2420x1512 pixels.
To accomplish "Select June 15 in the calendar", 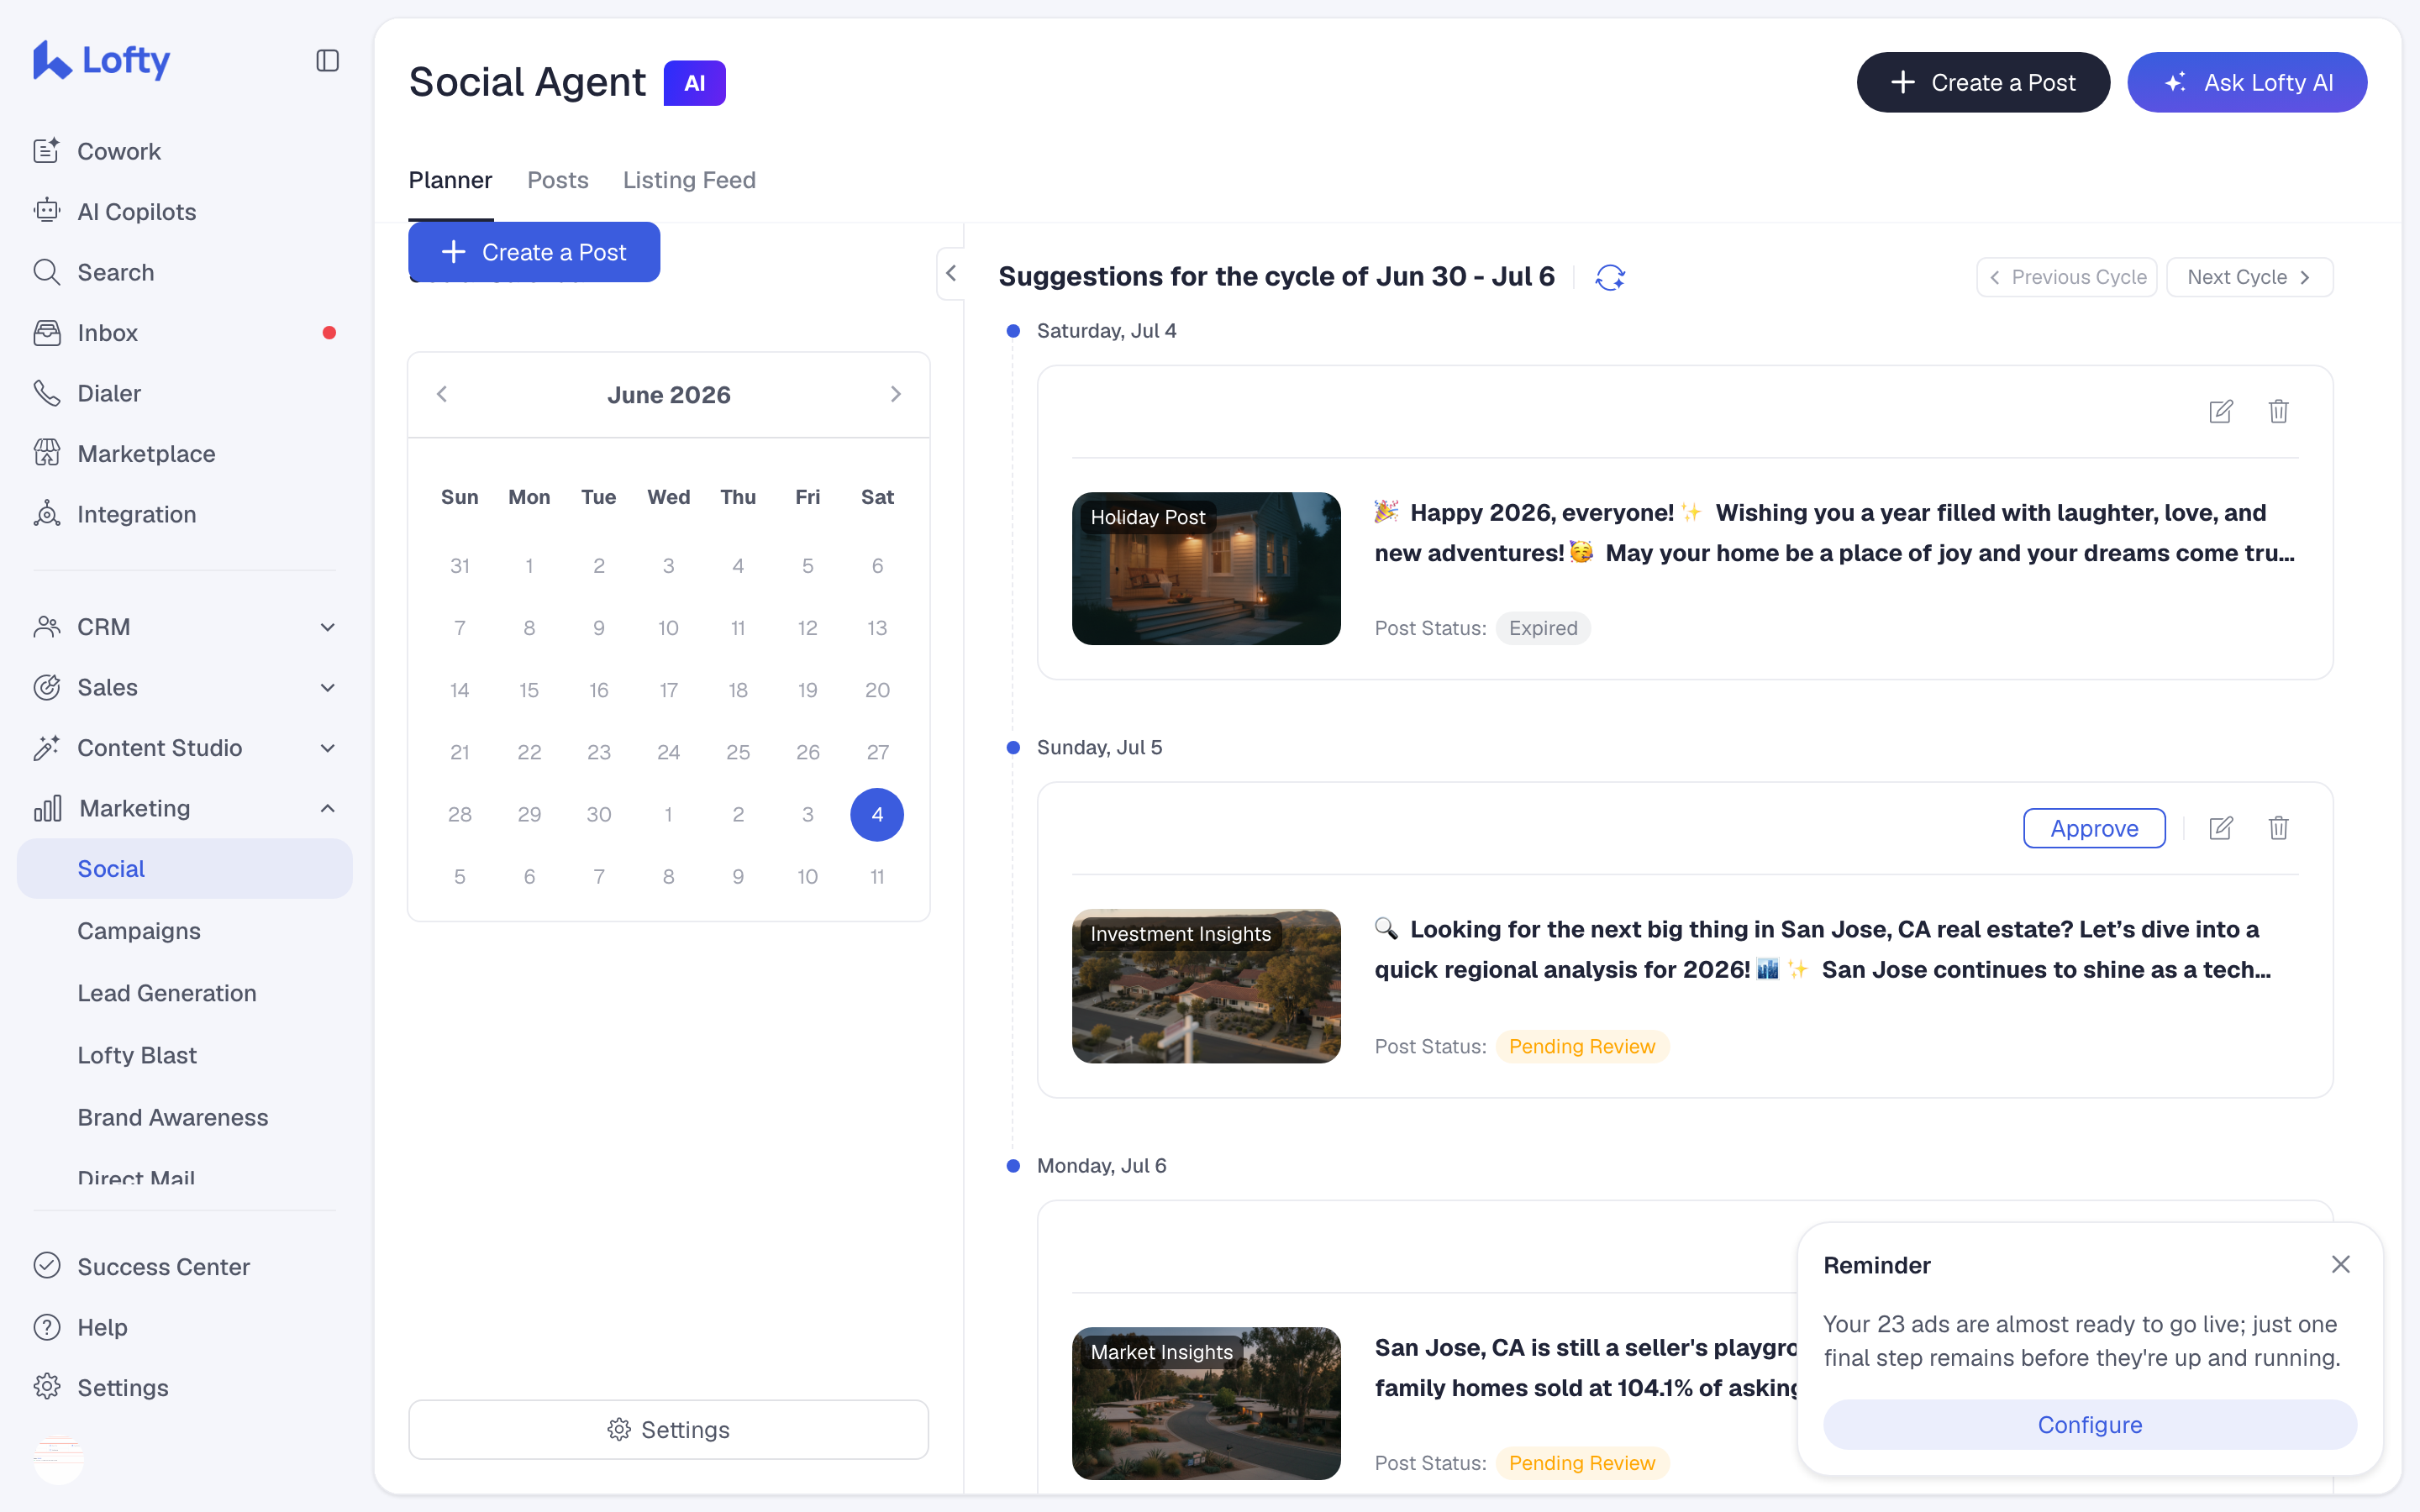I will click(x=529, y=690).
